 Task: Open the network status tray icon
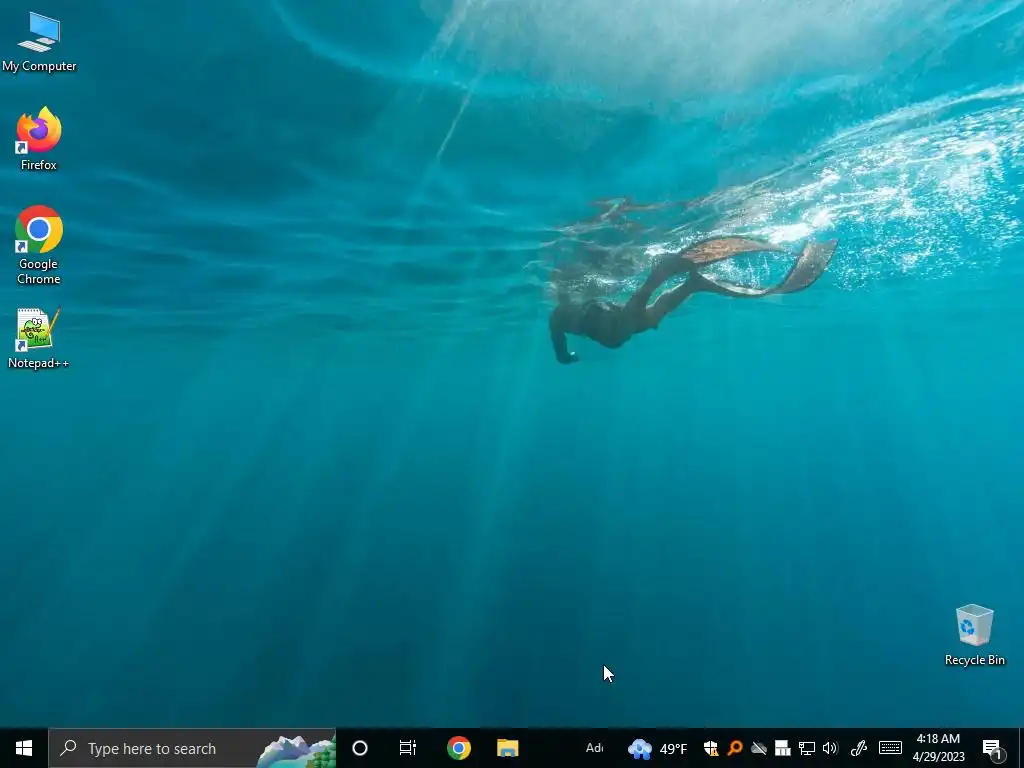(x=807, y=748)
